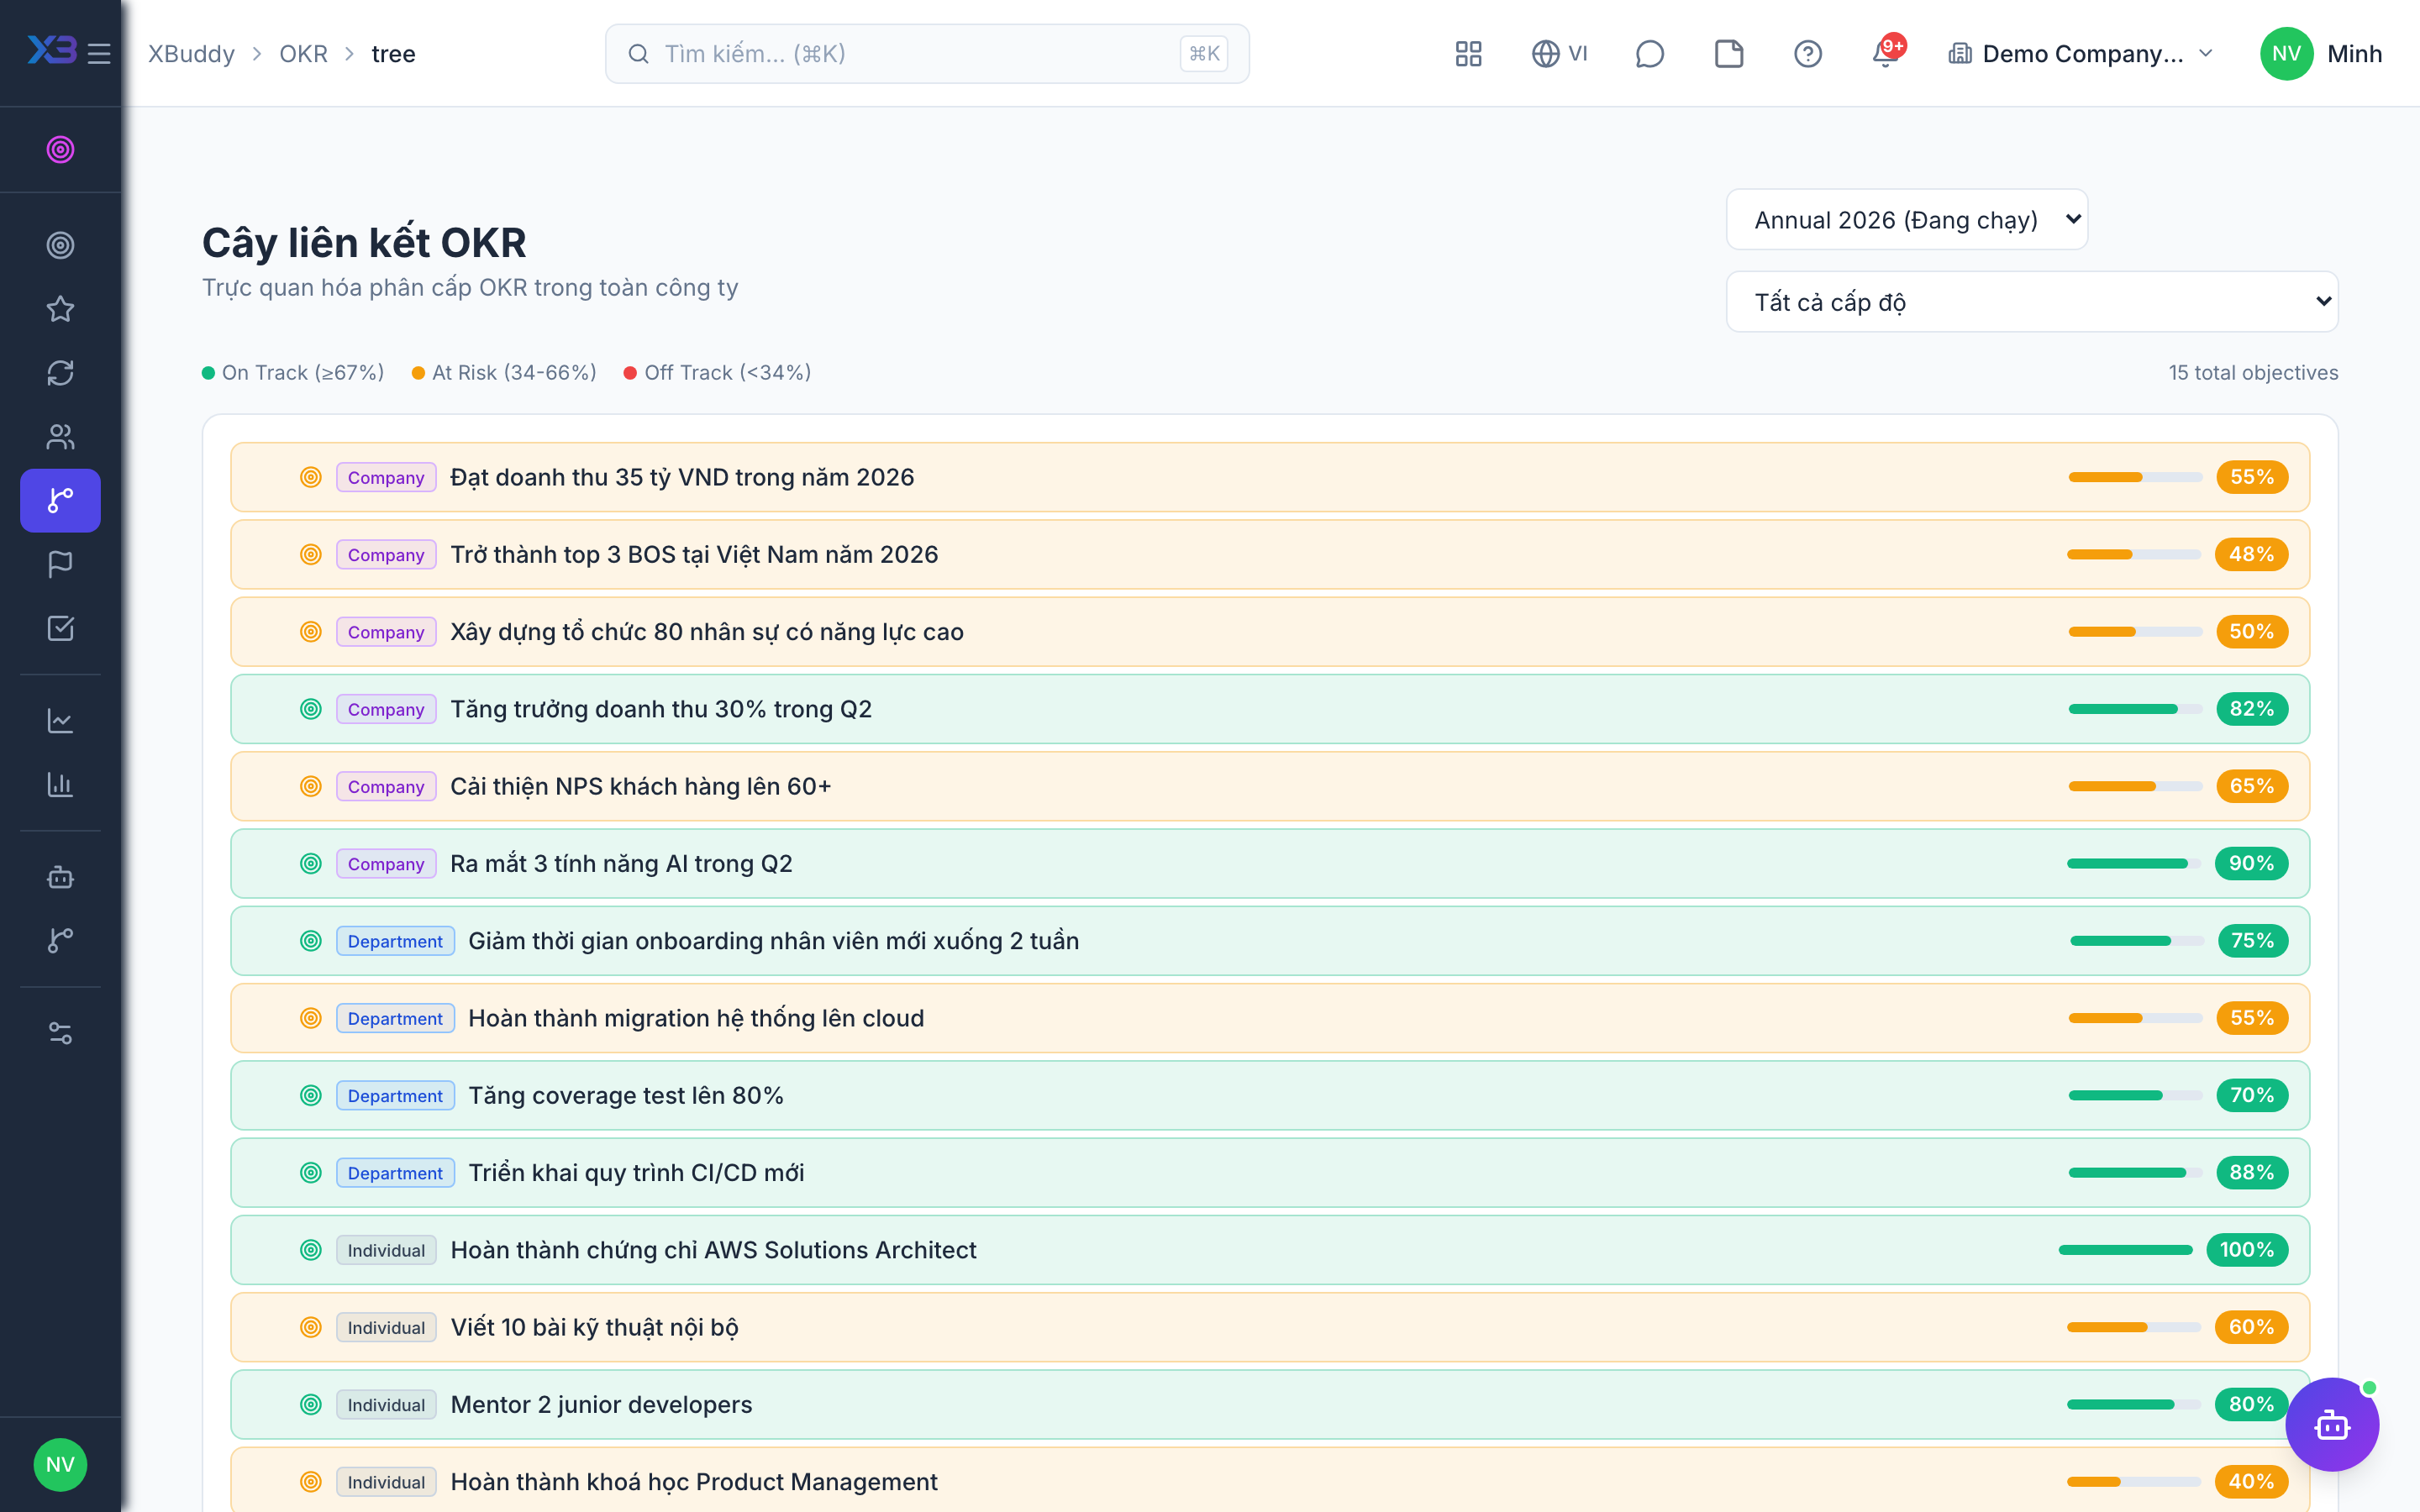Open the note document icon in header

(1728, 53)
